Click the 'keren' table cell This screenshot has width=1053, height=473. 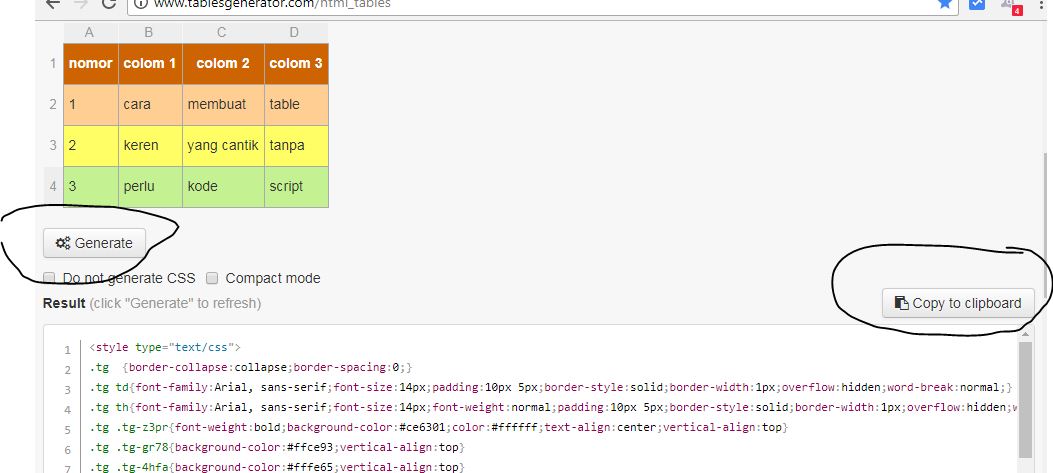pyautogui.click(x=150, y=146)
